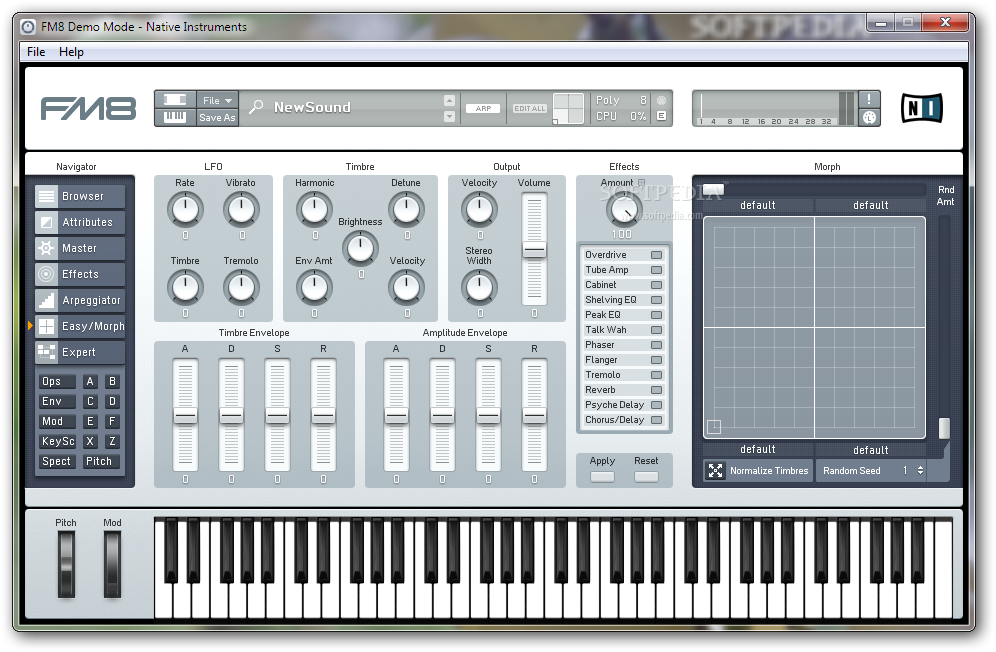Click the clock icon below panic button

[869, 117]
